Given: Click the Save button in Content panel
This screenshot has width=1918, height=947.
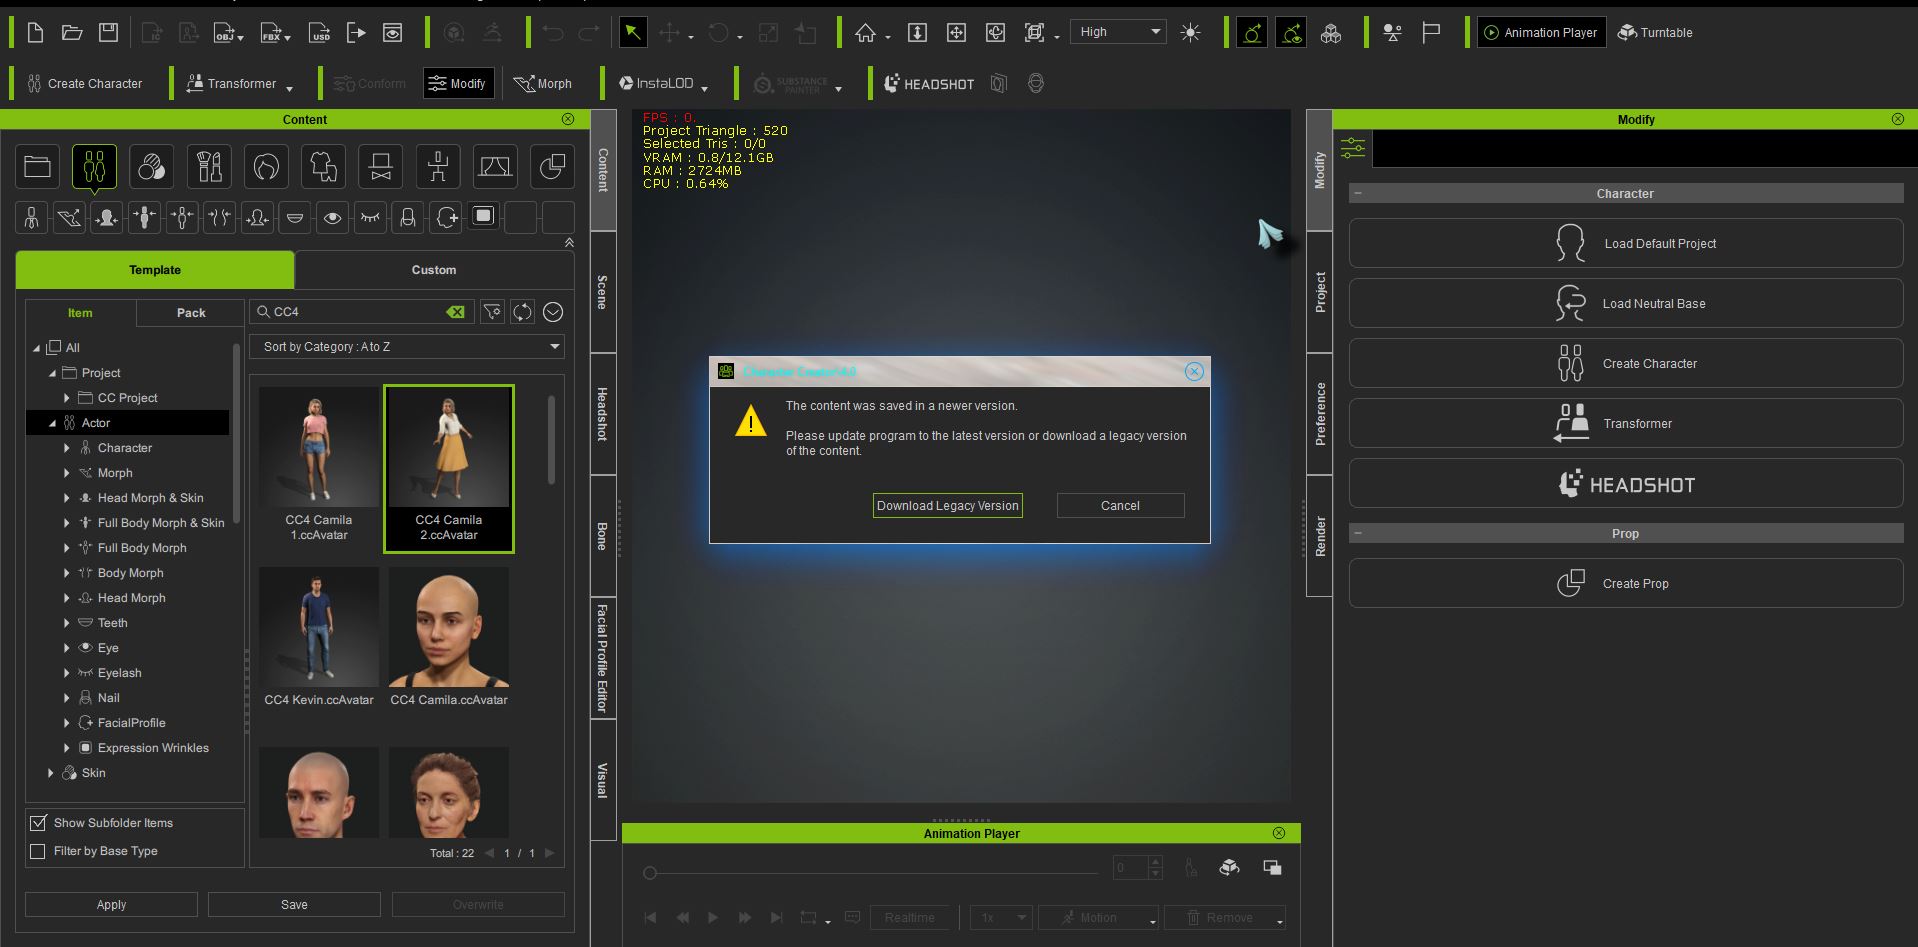Looking at the screenshot, I should [294, 904].
